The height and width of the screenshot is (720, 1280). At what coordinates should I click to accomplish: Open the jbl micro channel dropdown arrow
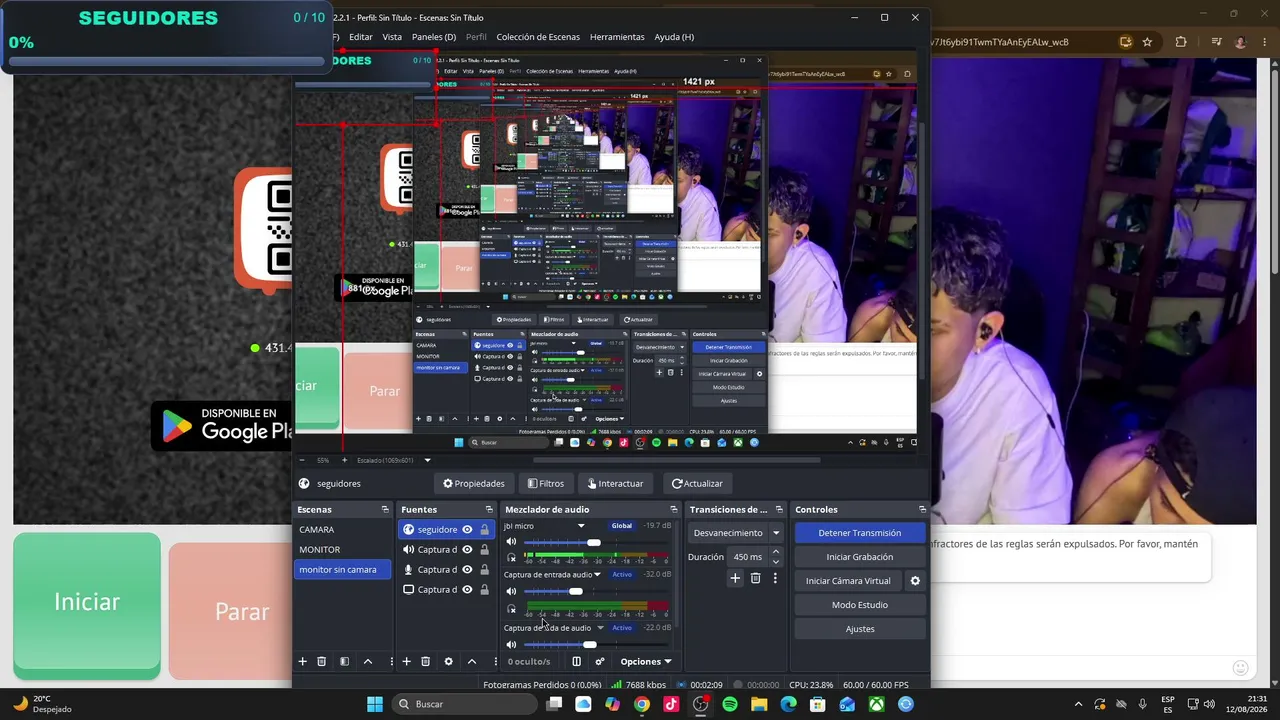[581, 526]
